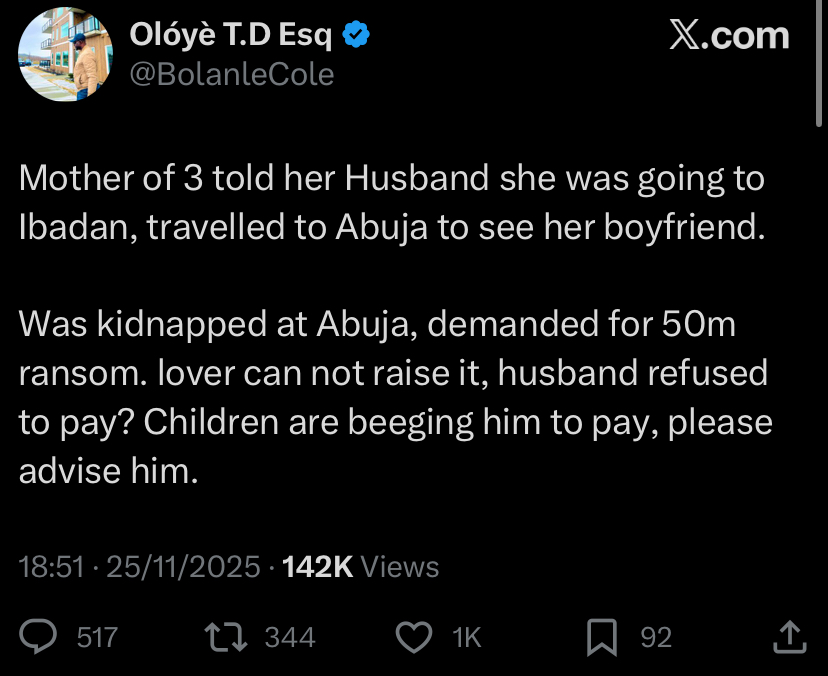Select the heart icon to unlike later

coord(413,636)
